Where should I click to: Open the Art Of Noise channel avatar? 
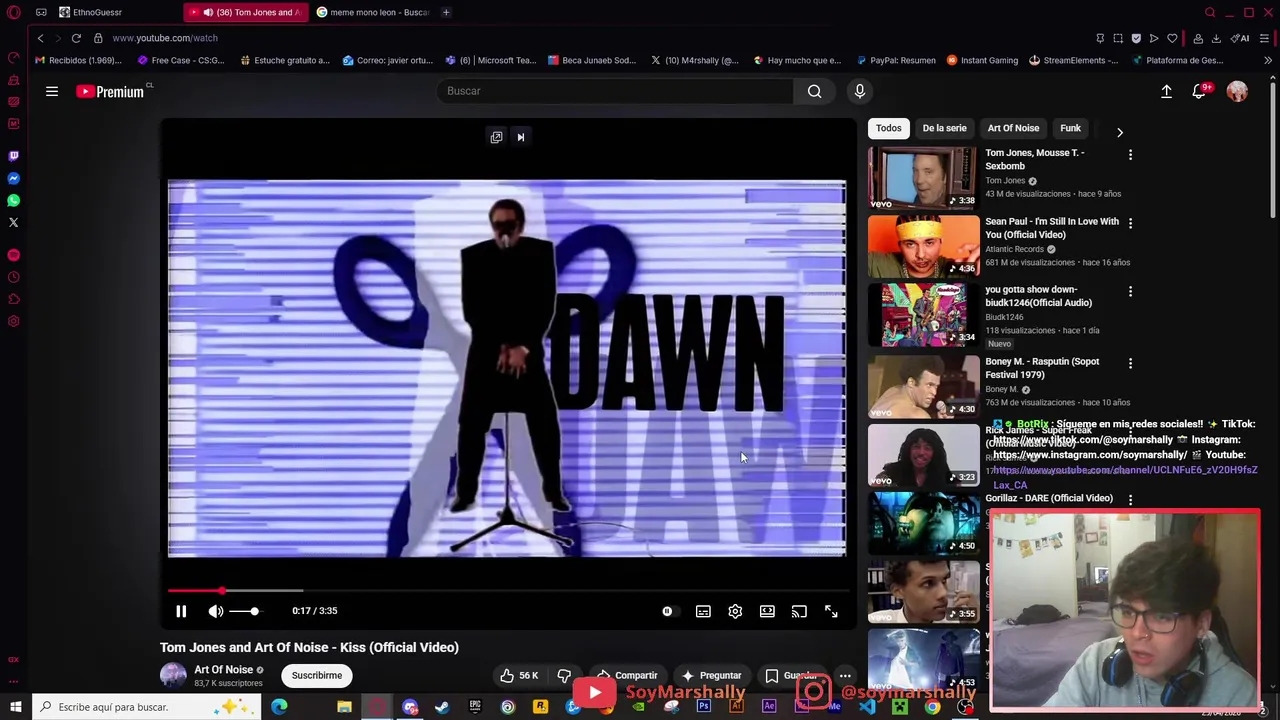[x=173, y=675]
